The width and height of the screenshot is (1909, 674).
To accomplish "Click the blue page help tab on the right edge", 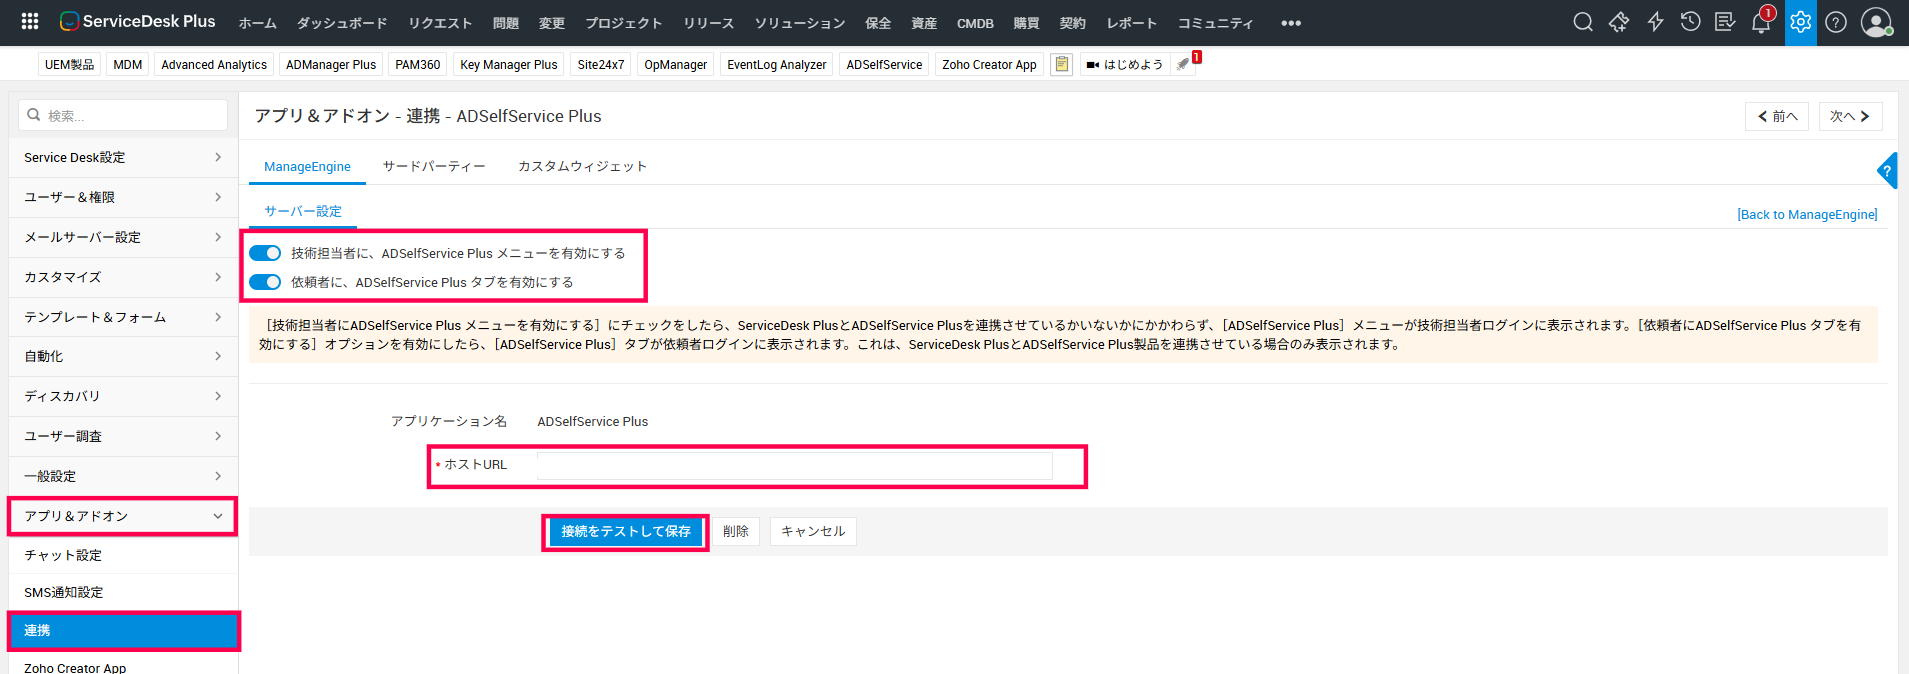I will tap(1887, 171).
